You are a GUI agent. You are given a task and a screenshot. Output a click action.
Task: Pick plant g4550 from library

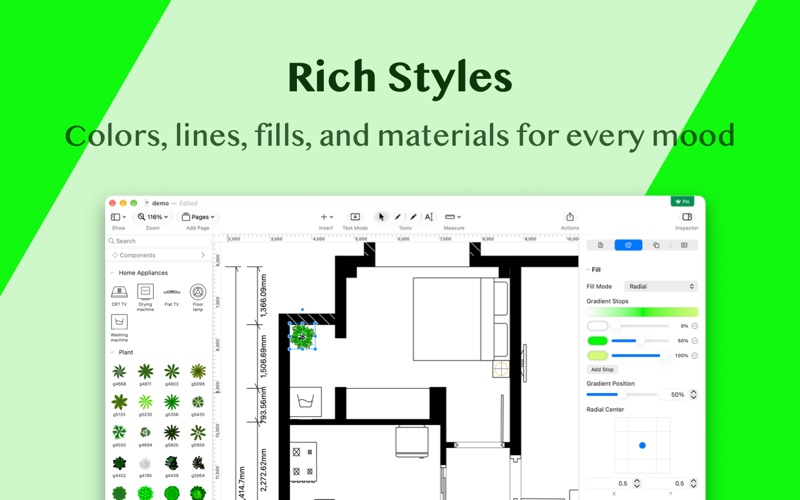(119, 436)
